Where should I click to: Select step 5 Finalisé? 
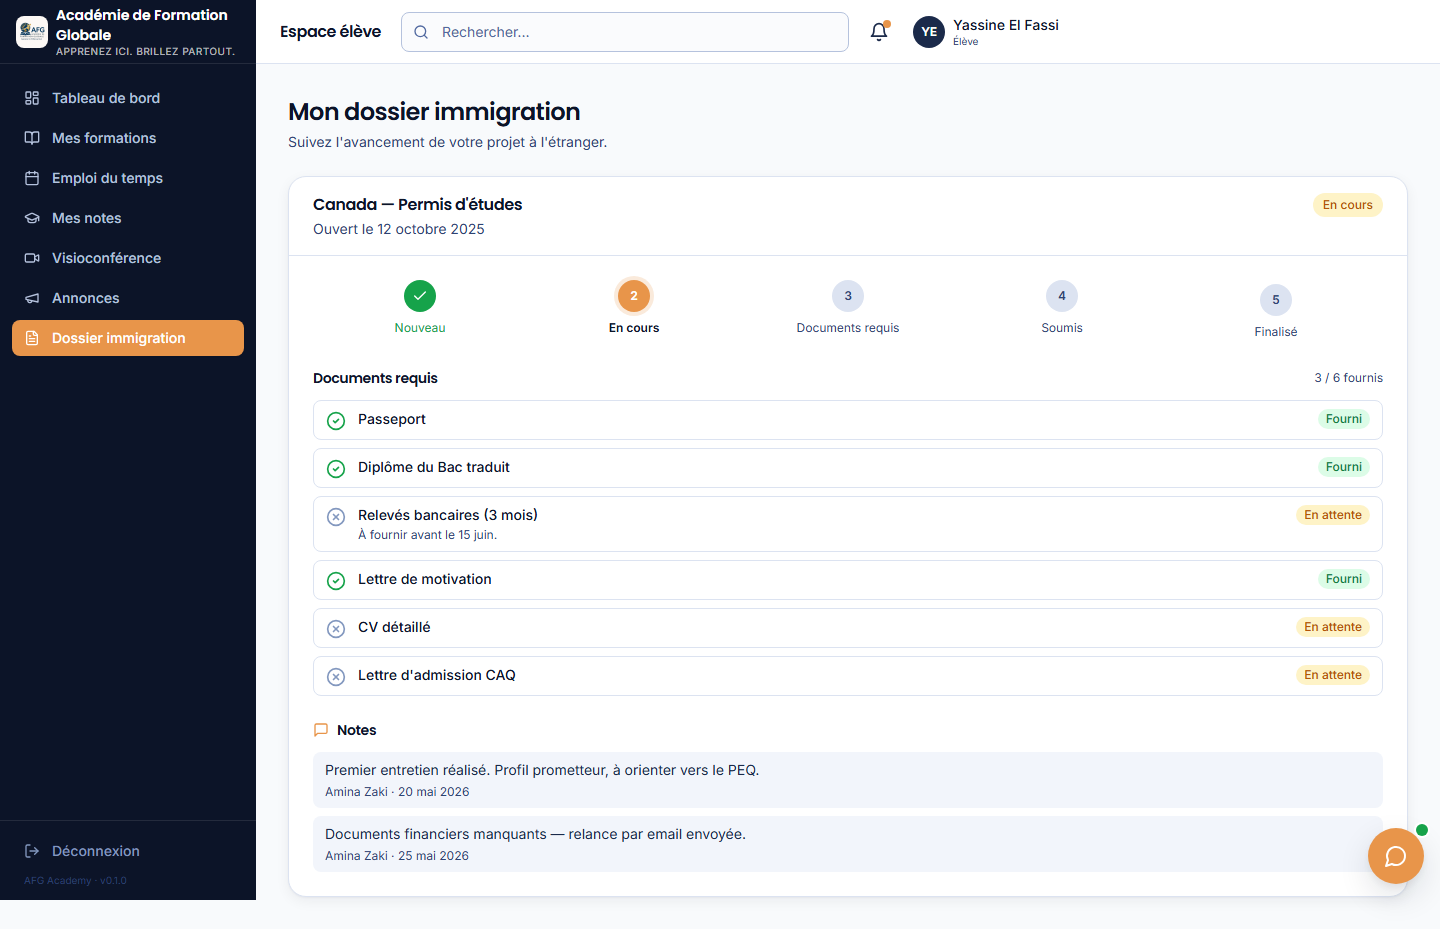[x=1276, y=300]
